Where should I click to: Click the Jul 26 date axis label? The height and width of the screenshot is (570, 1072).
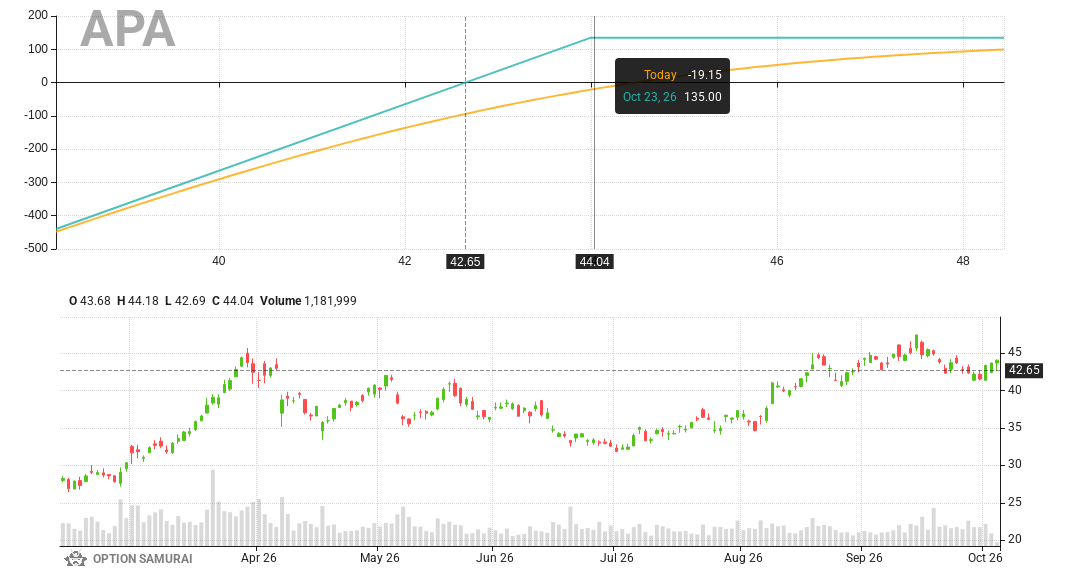(x=617, y=558)
